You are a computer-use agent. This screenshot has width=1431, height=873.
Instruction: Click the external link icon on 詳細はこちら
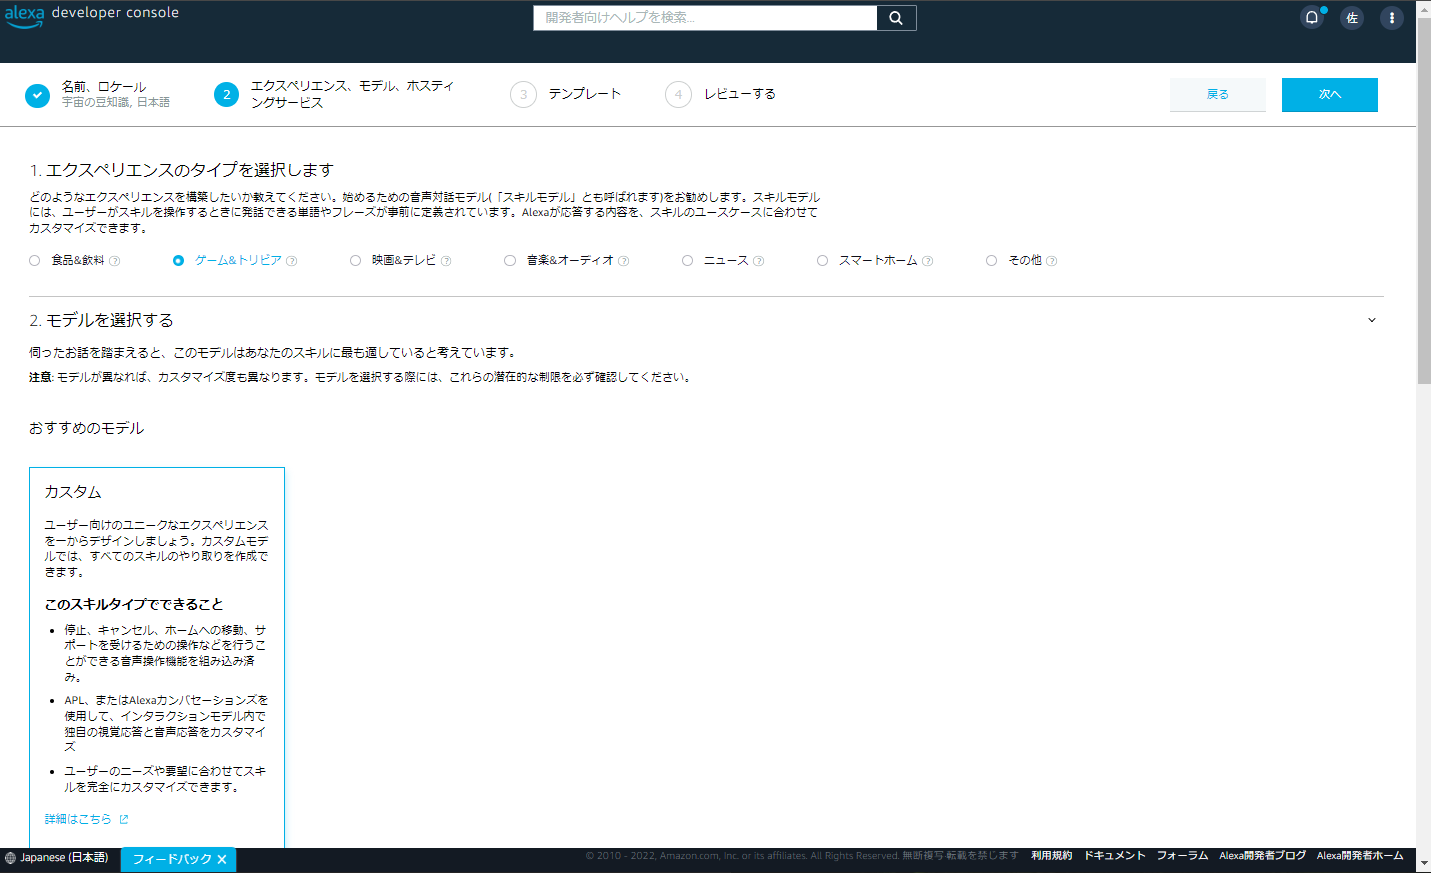pyautogui.click(x=123, y=818)
